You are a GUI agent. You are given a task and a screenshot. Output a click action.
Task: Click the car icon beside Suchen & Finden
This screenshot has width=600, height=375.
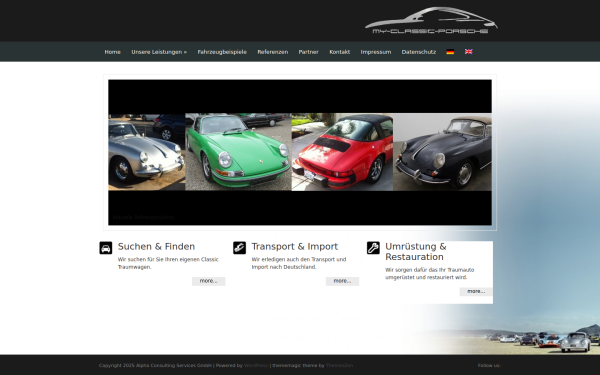tap(106, 248)
